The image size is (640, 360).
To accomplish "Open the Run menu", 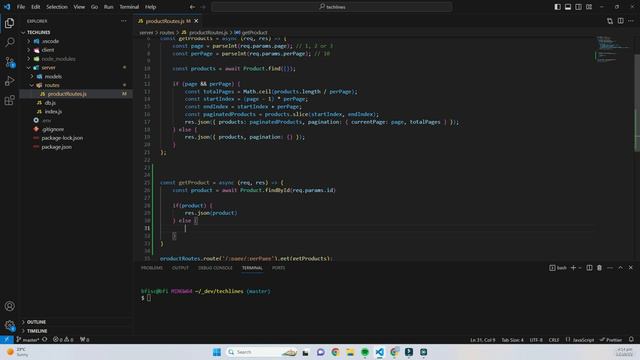I will [109, 7].
